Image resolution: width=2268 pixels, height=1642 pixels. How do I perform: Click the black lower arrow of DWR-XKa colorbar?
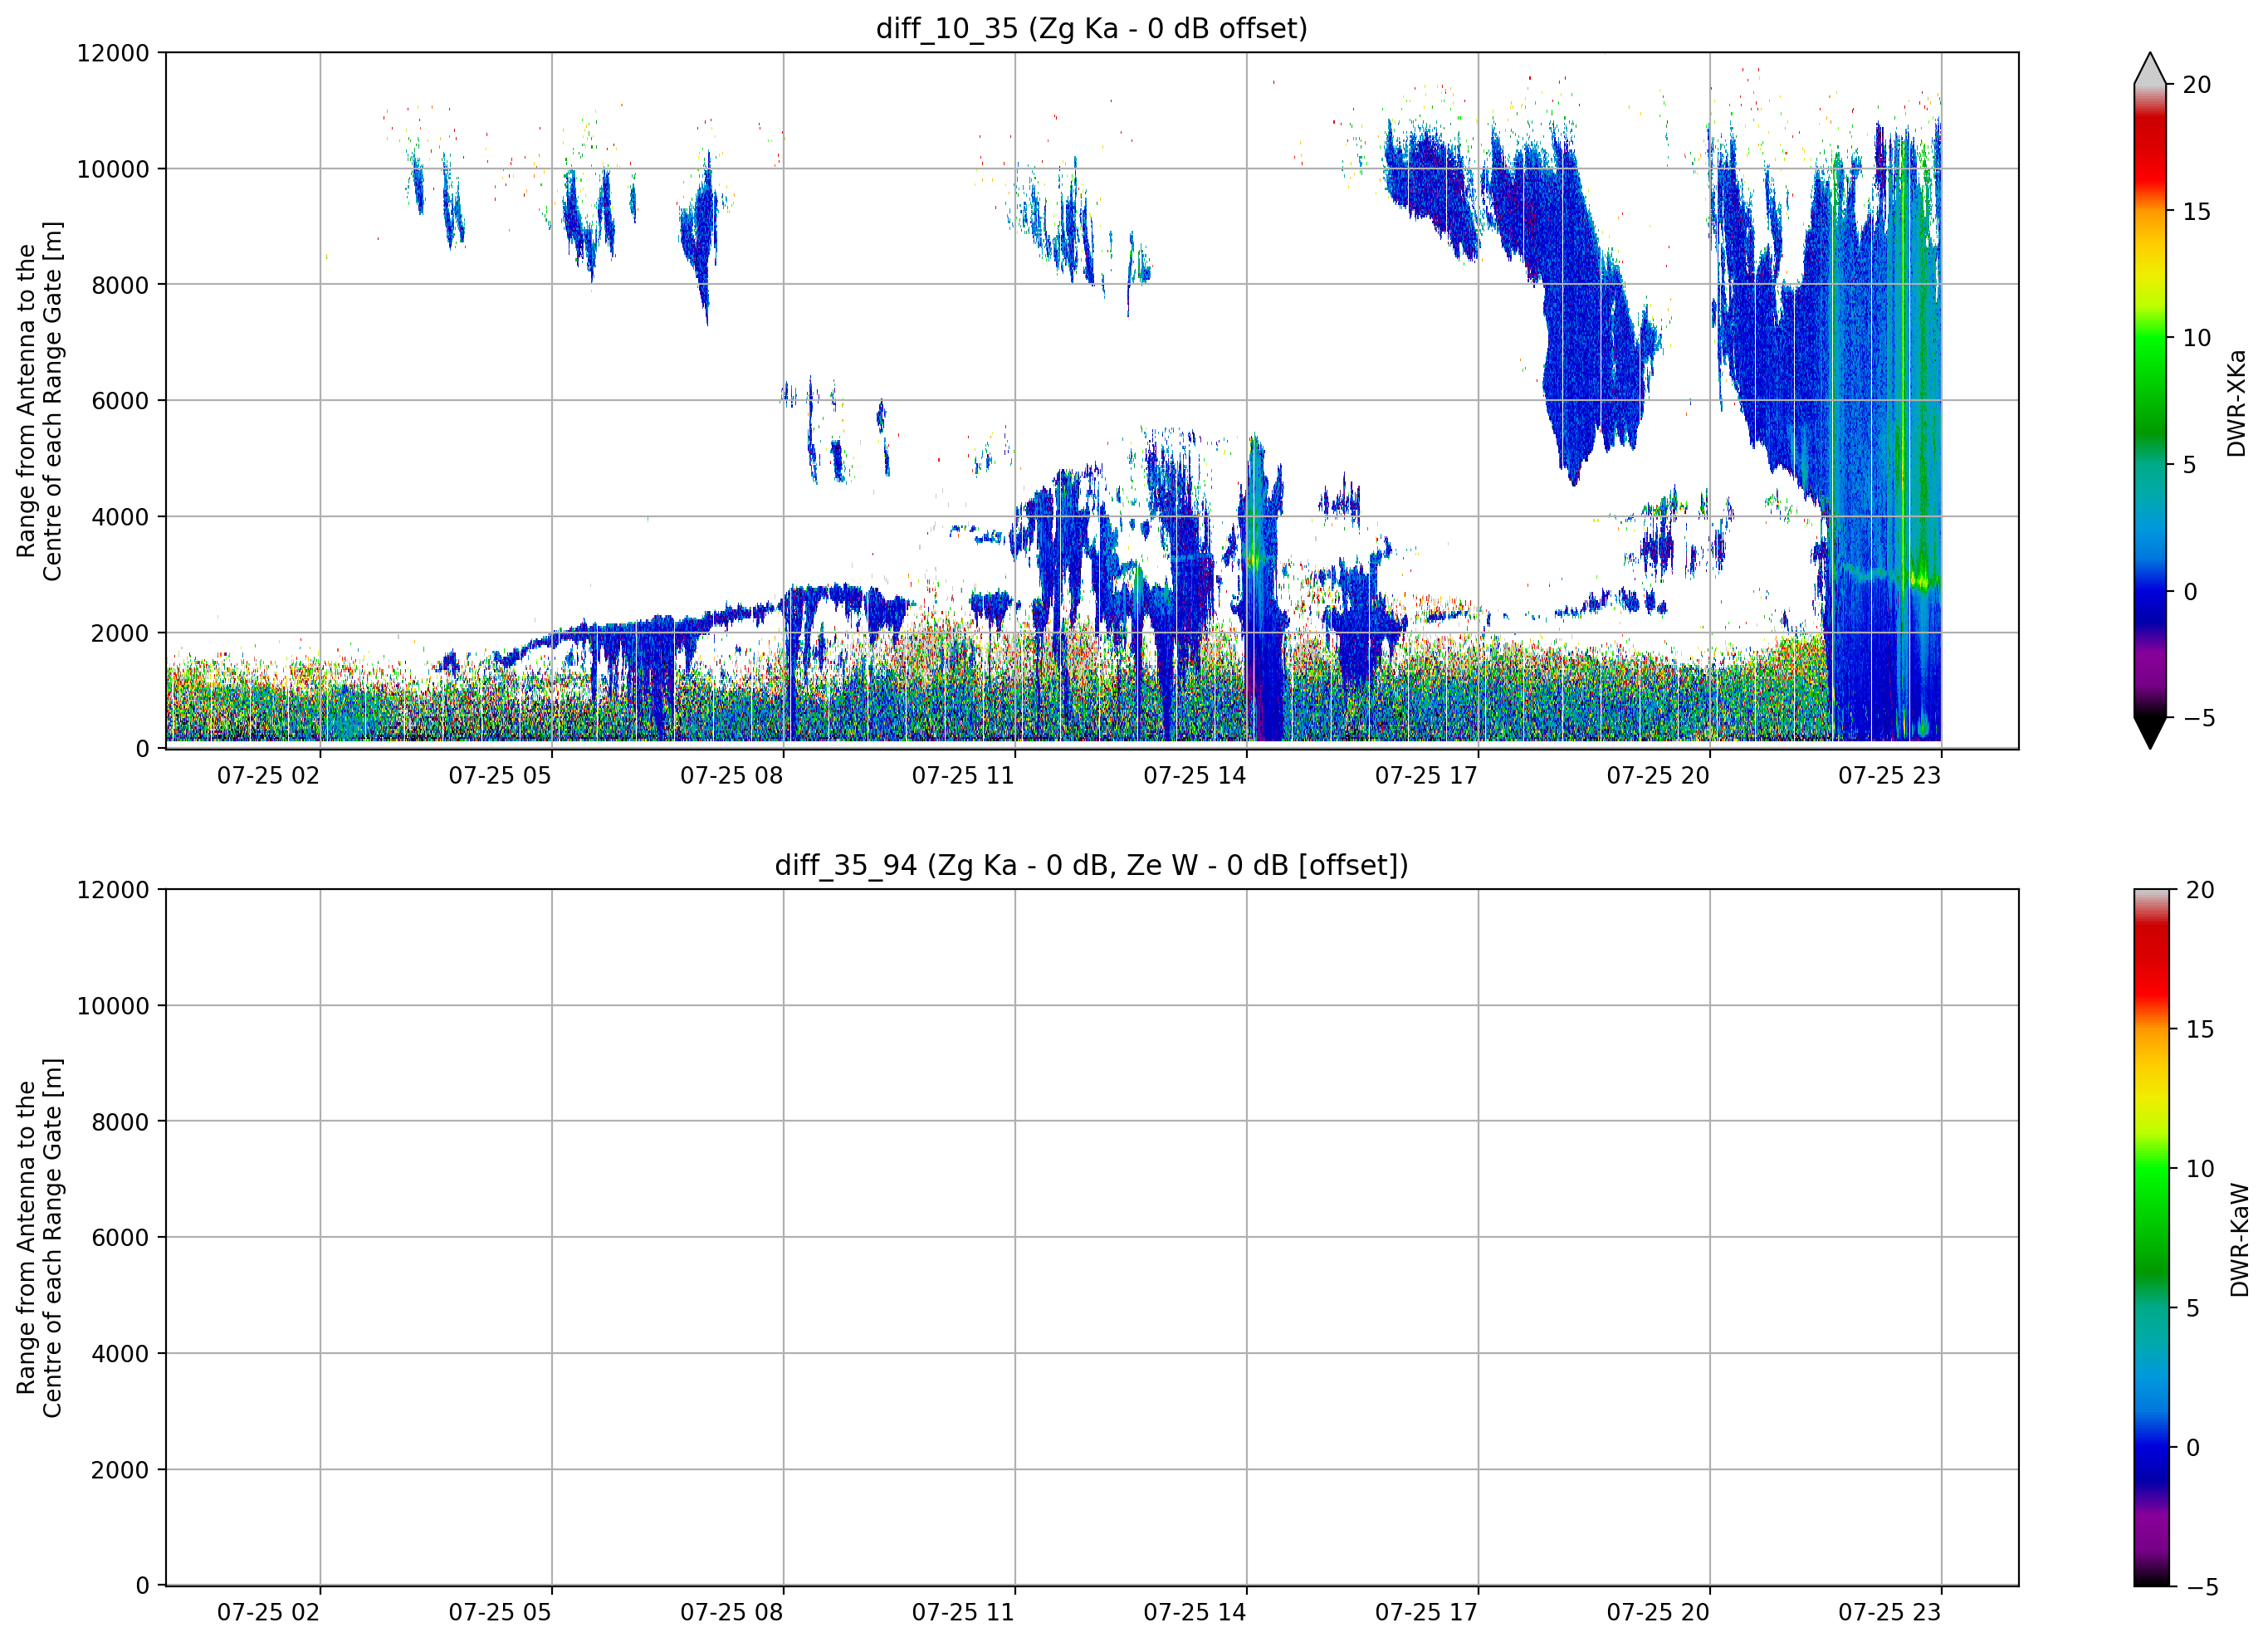2150,731
